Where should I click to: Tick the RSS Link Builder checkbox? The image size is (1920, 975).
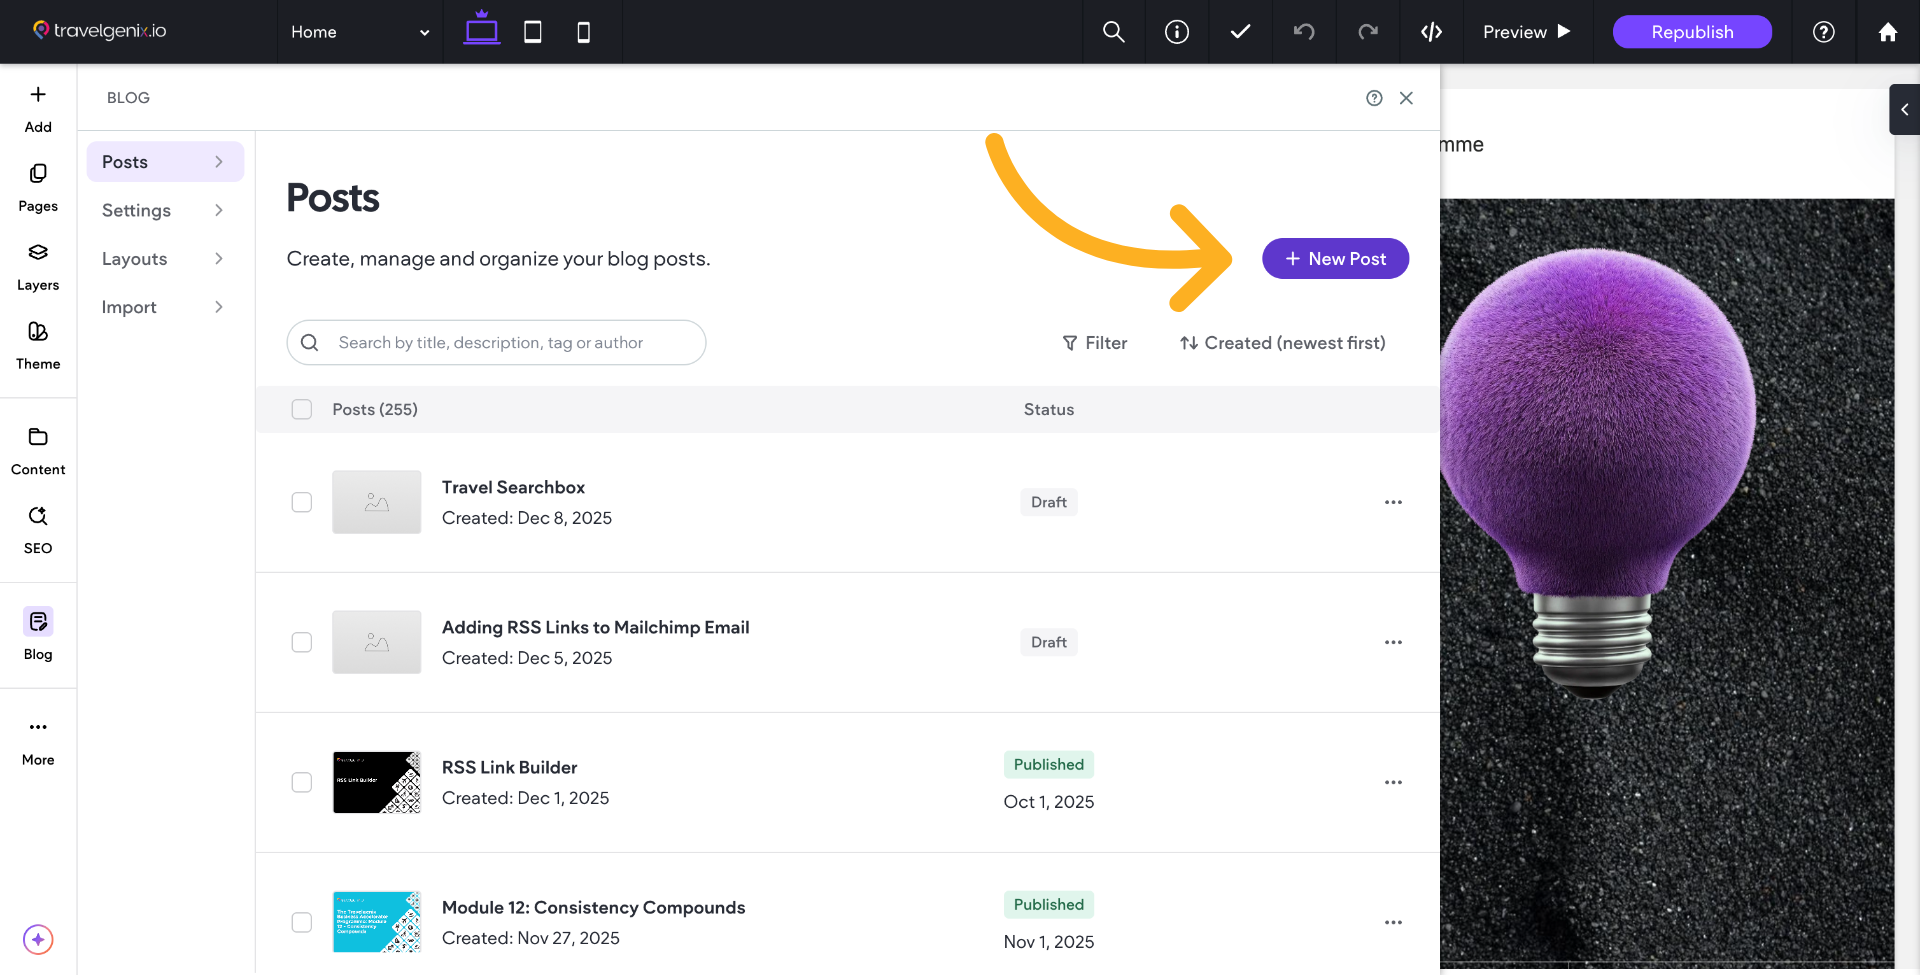point(302,782)
